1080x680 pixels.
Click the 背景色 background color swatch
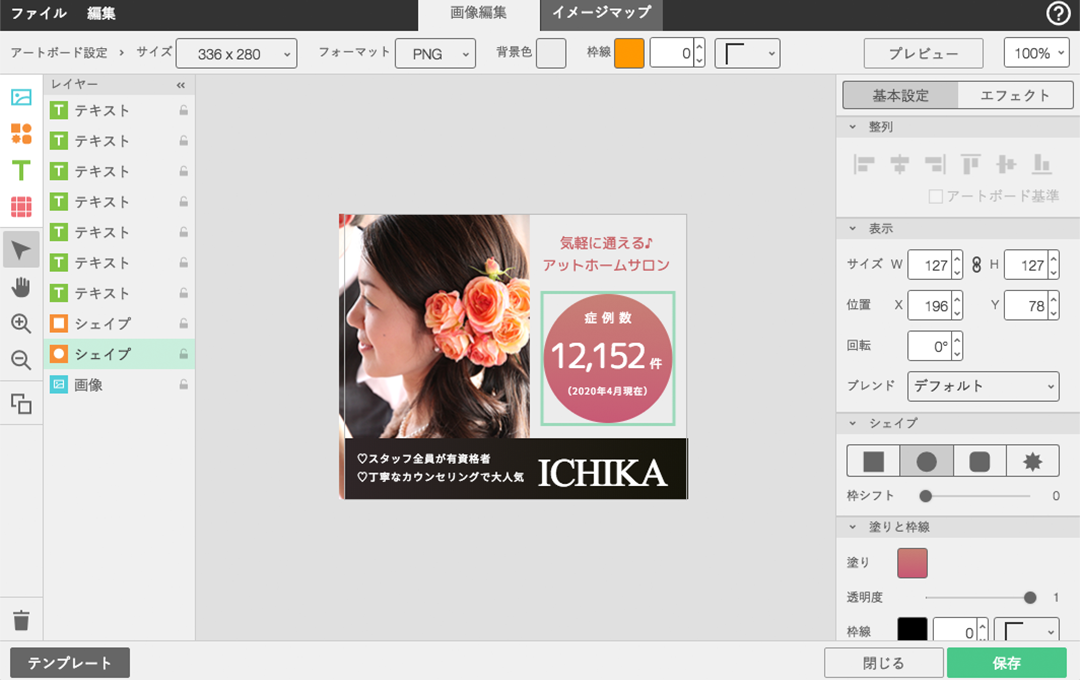click(x=551, y=53)
